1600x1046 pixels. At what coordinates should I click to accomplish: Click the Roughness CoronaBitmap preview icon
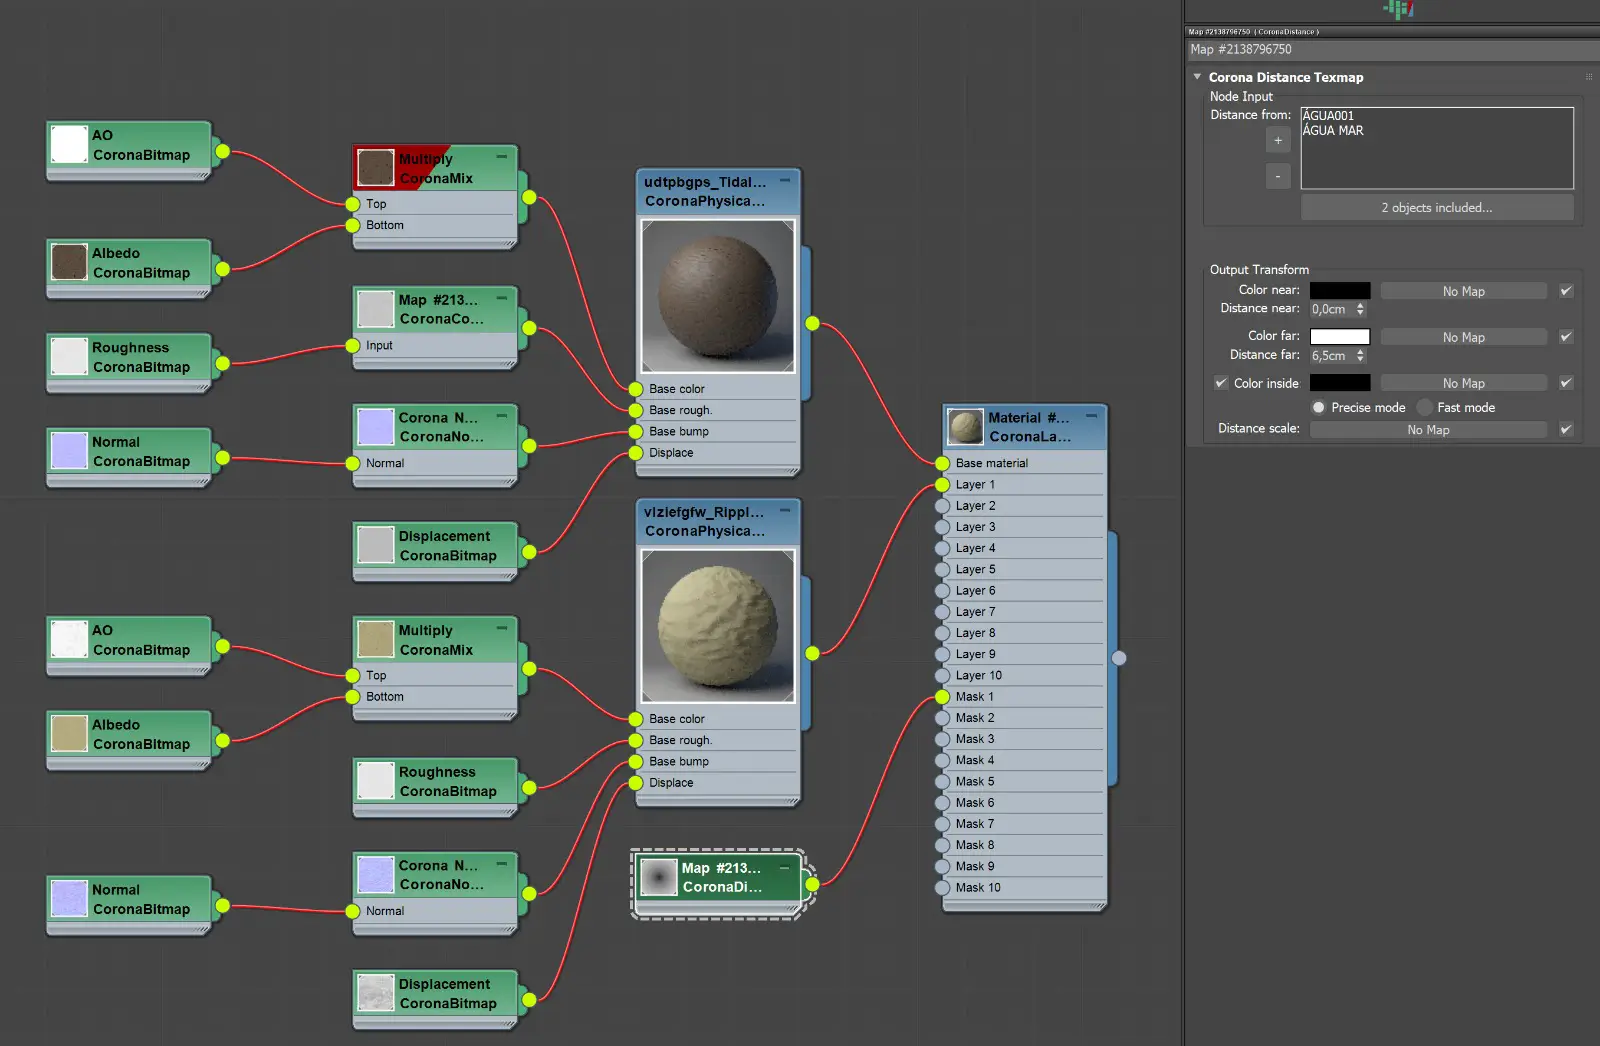click(x=67, y=356)
